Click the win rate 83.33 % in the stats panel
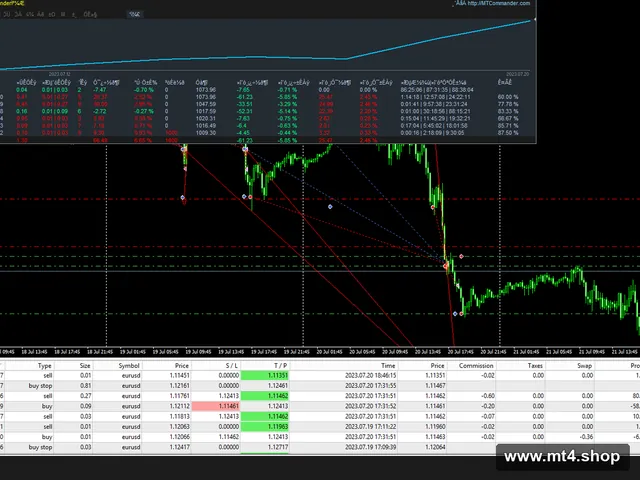Viewport: 640px width, 480px height. [x=508, y=111]
